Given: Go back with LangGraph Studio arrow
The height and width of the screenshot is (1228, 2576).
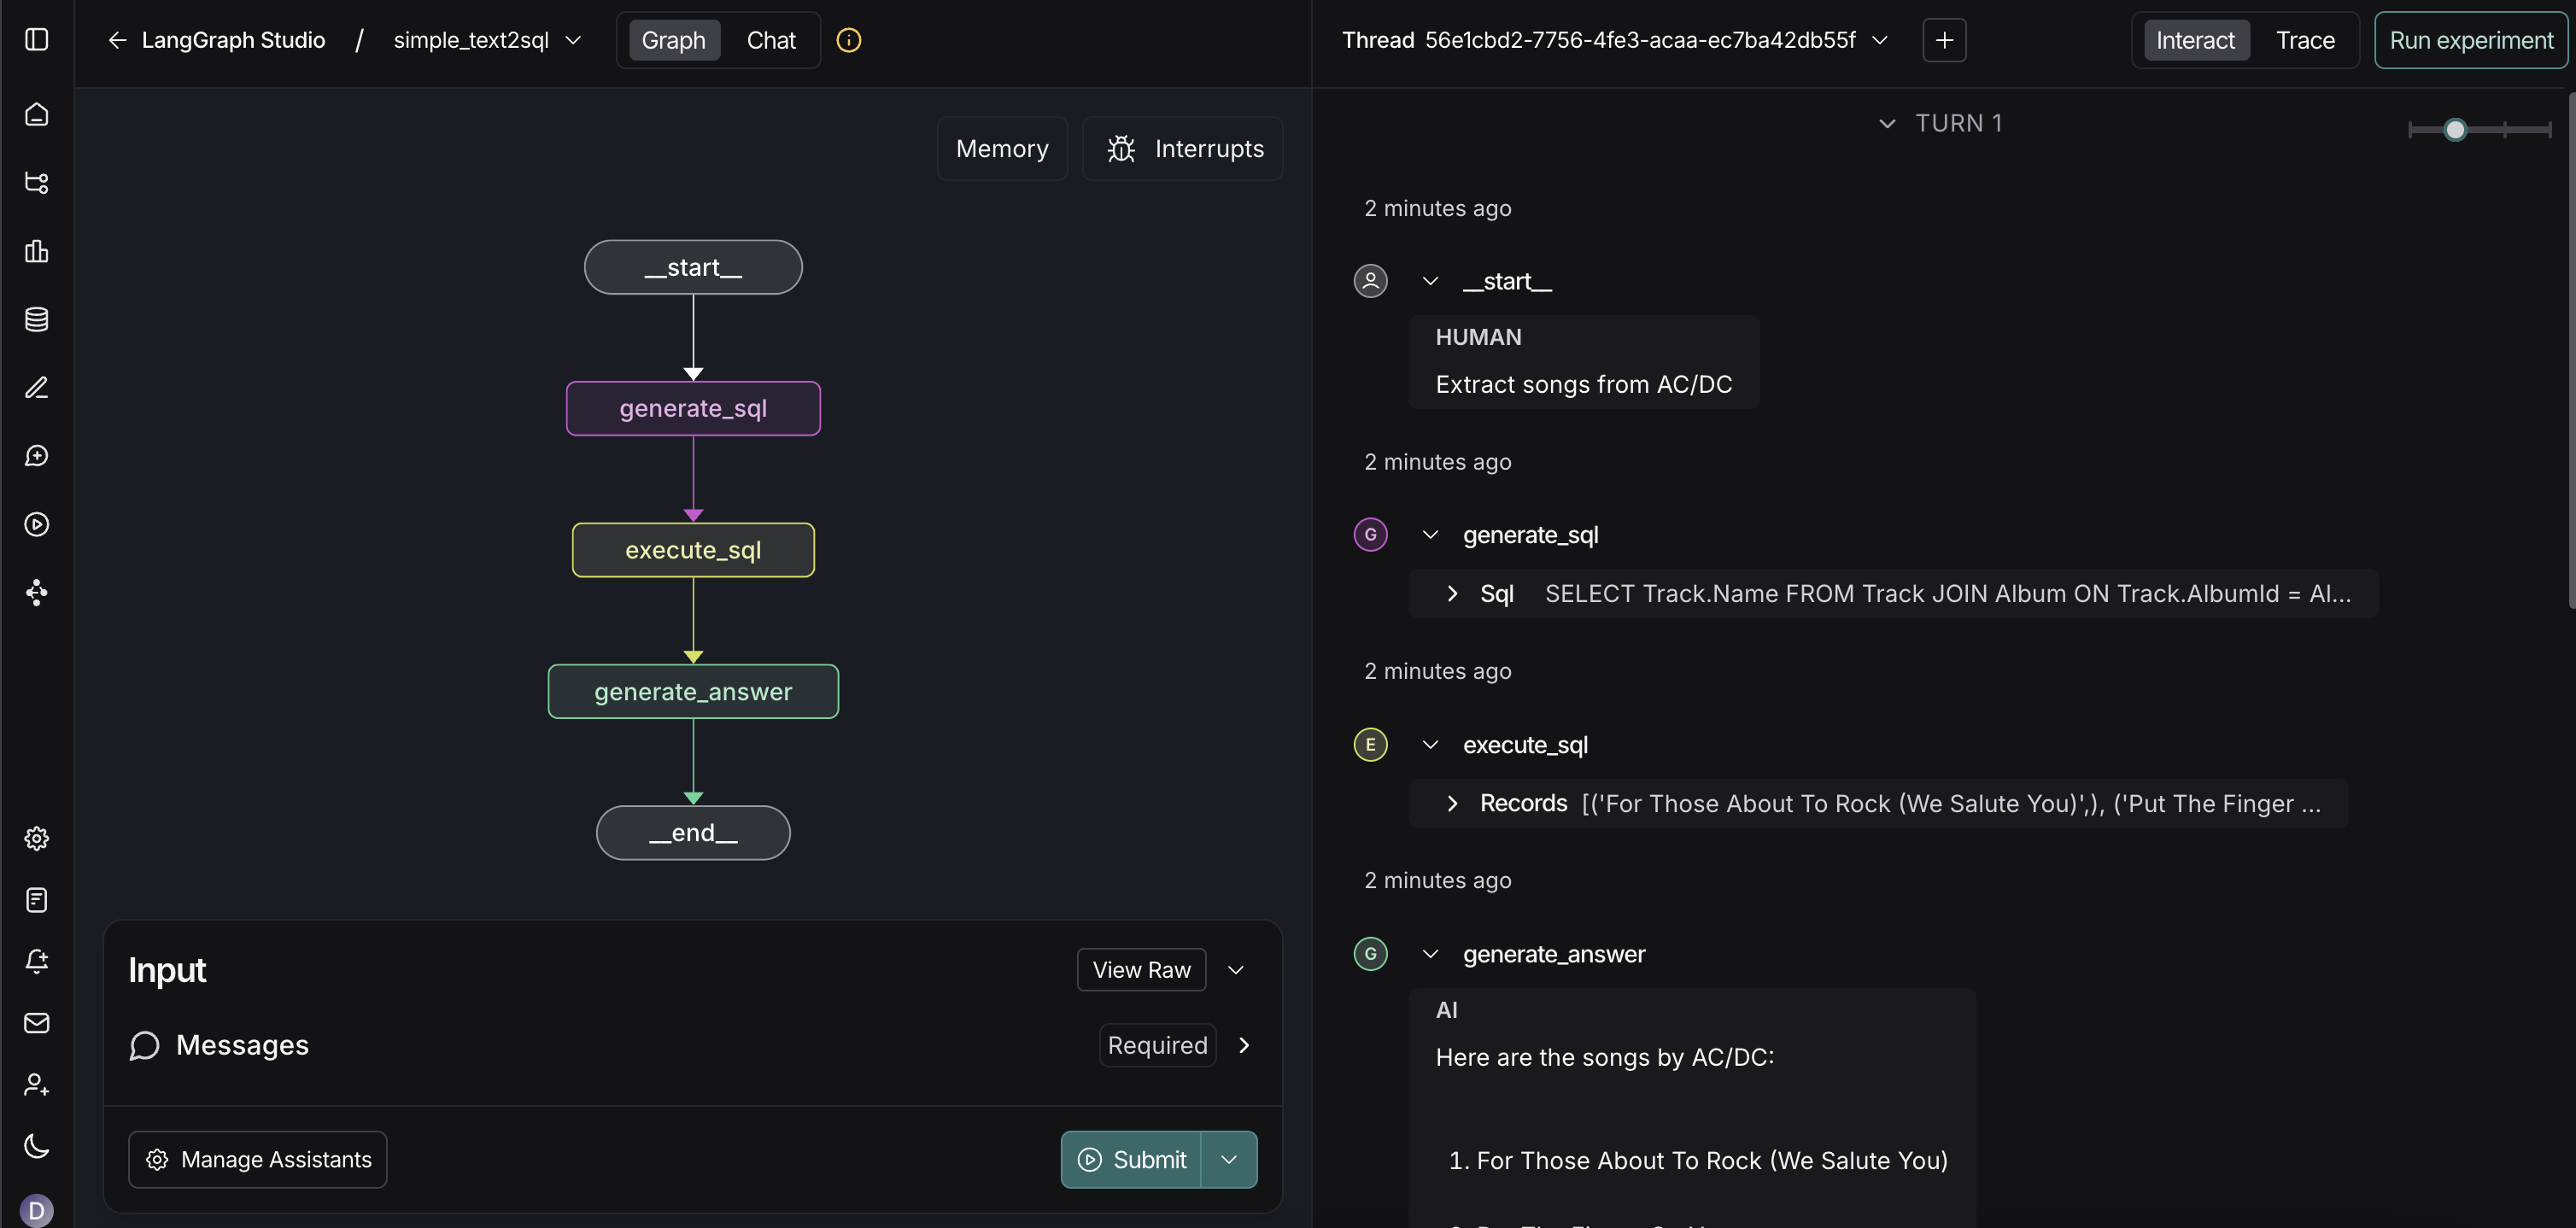Looking at the screenshot, I should click(117, 40).
